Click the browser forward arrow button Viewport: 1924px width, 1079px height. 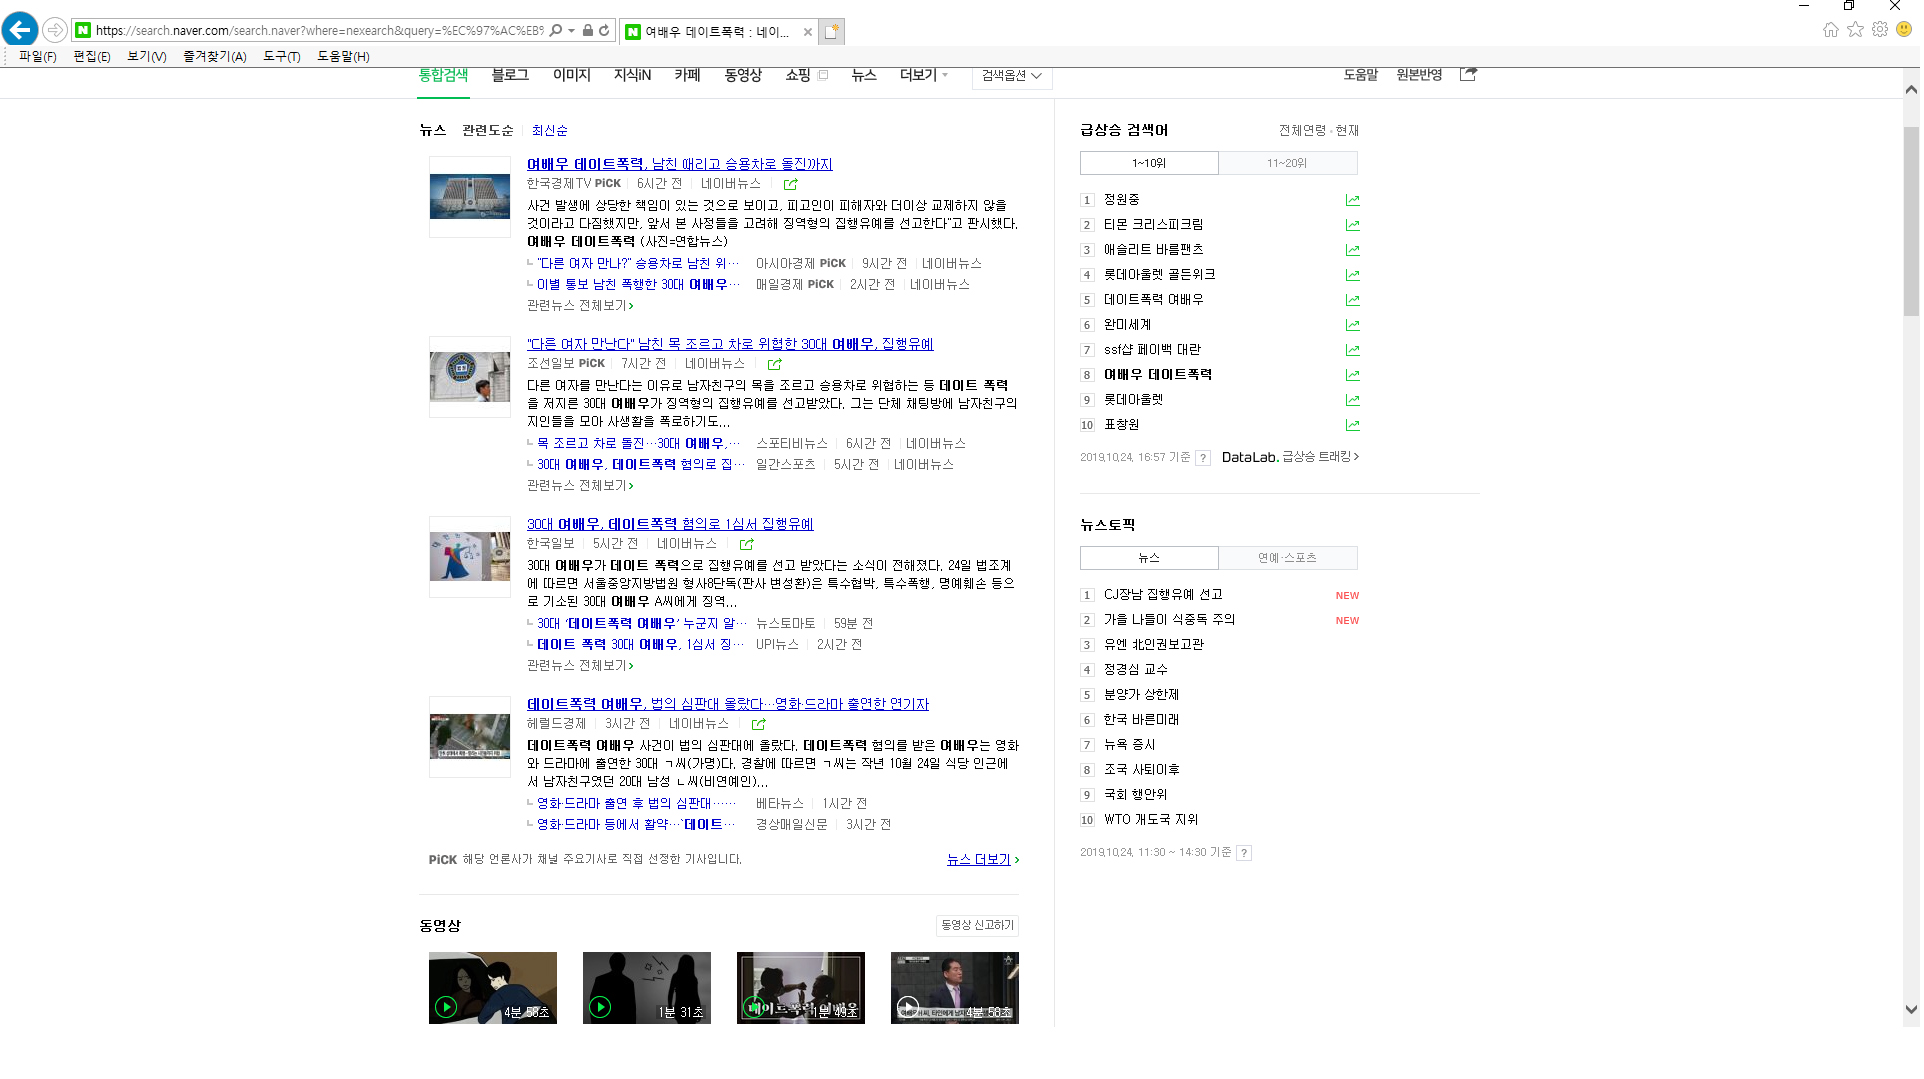click(55, 30)
